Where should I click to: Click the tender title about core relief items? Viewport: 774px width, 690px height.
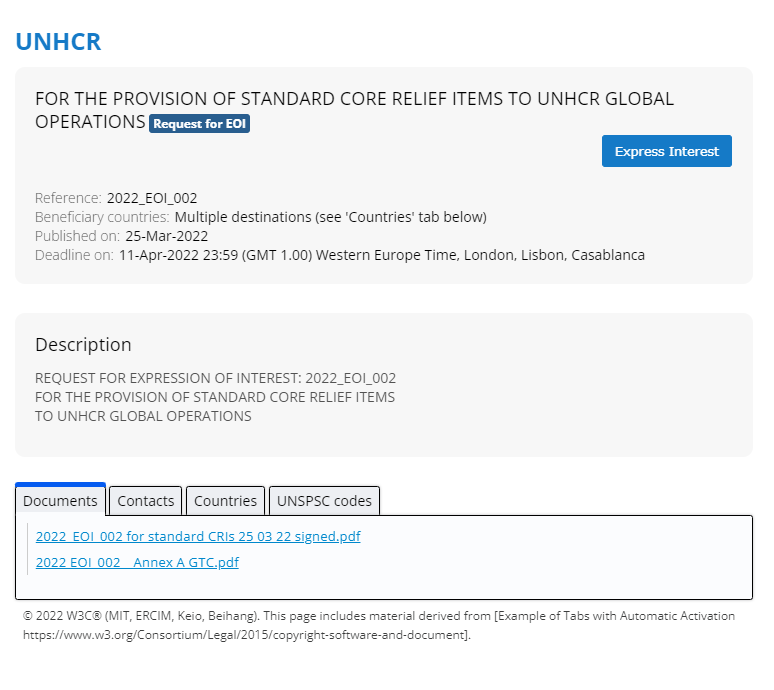pyautogui.click(x=354, y=100)
